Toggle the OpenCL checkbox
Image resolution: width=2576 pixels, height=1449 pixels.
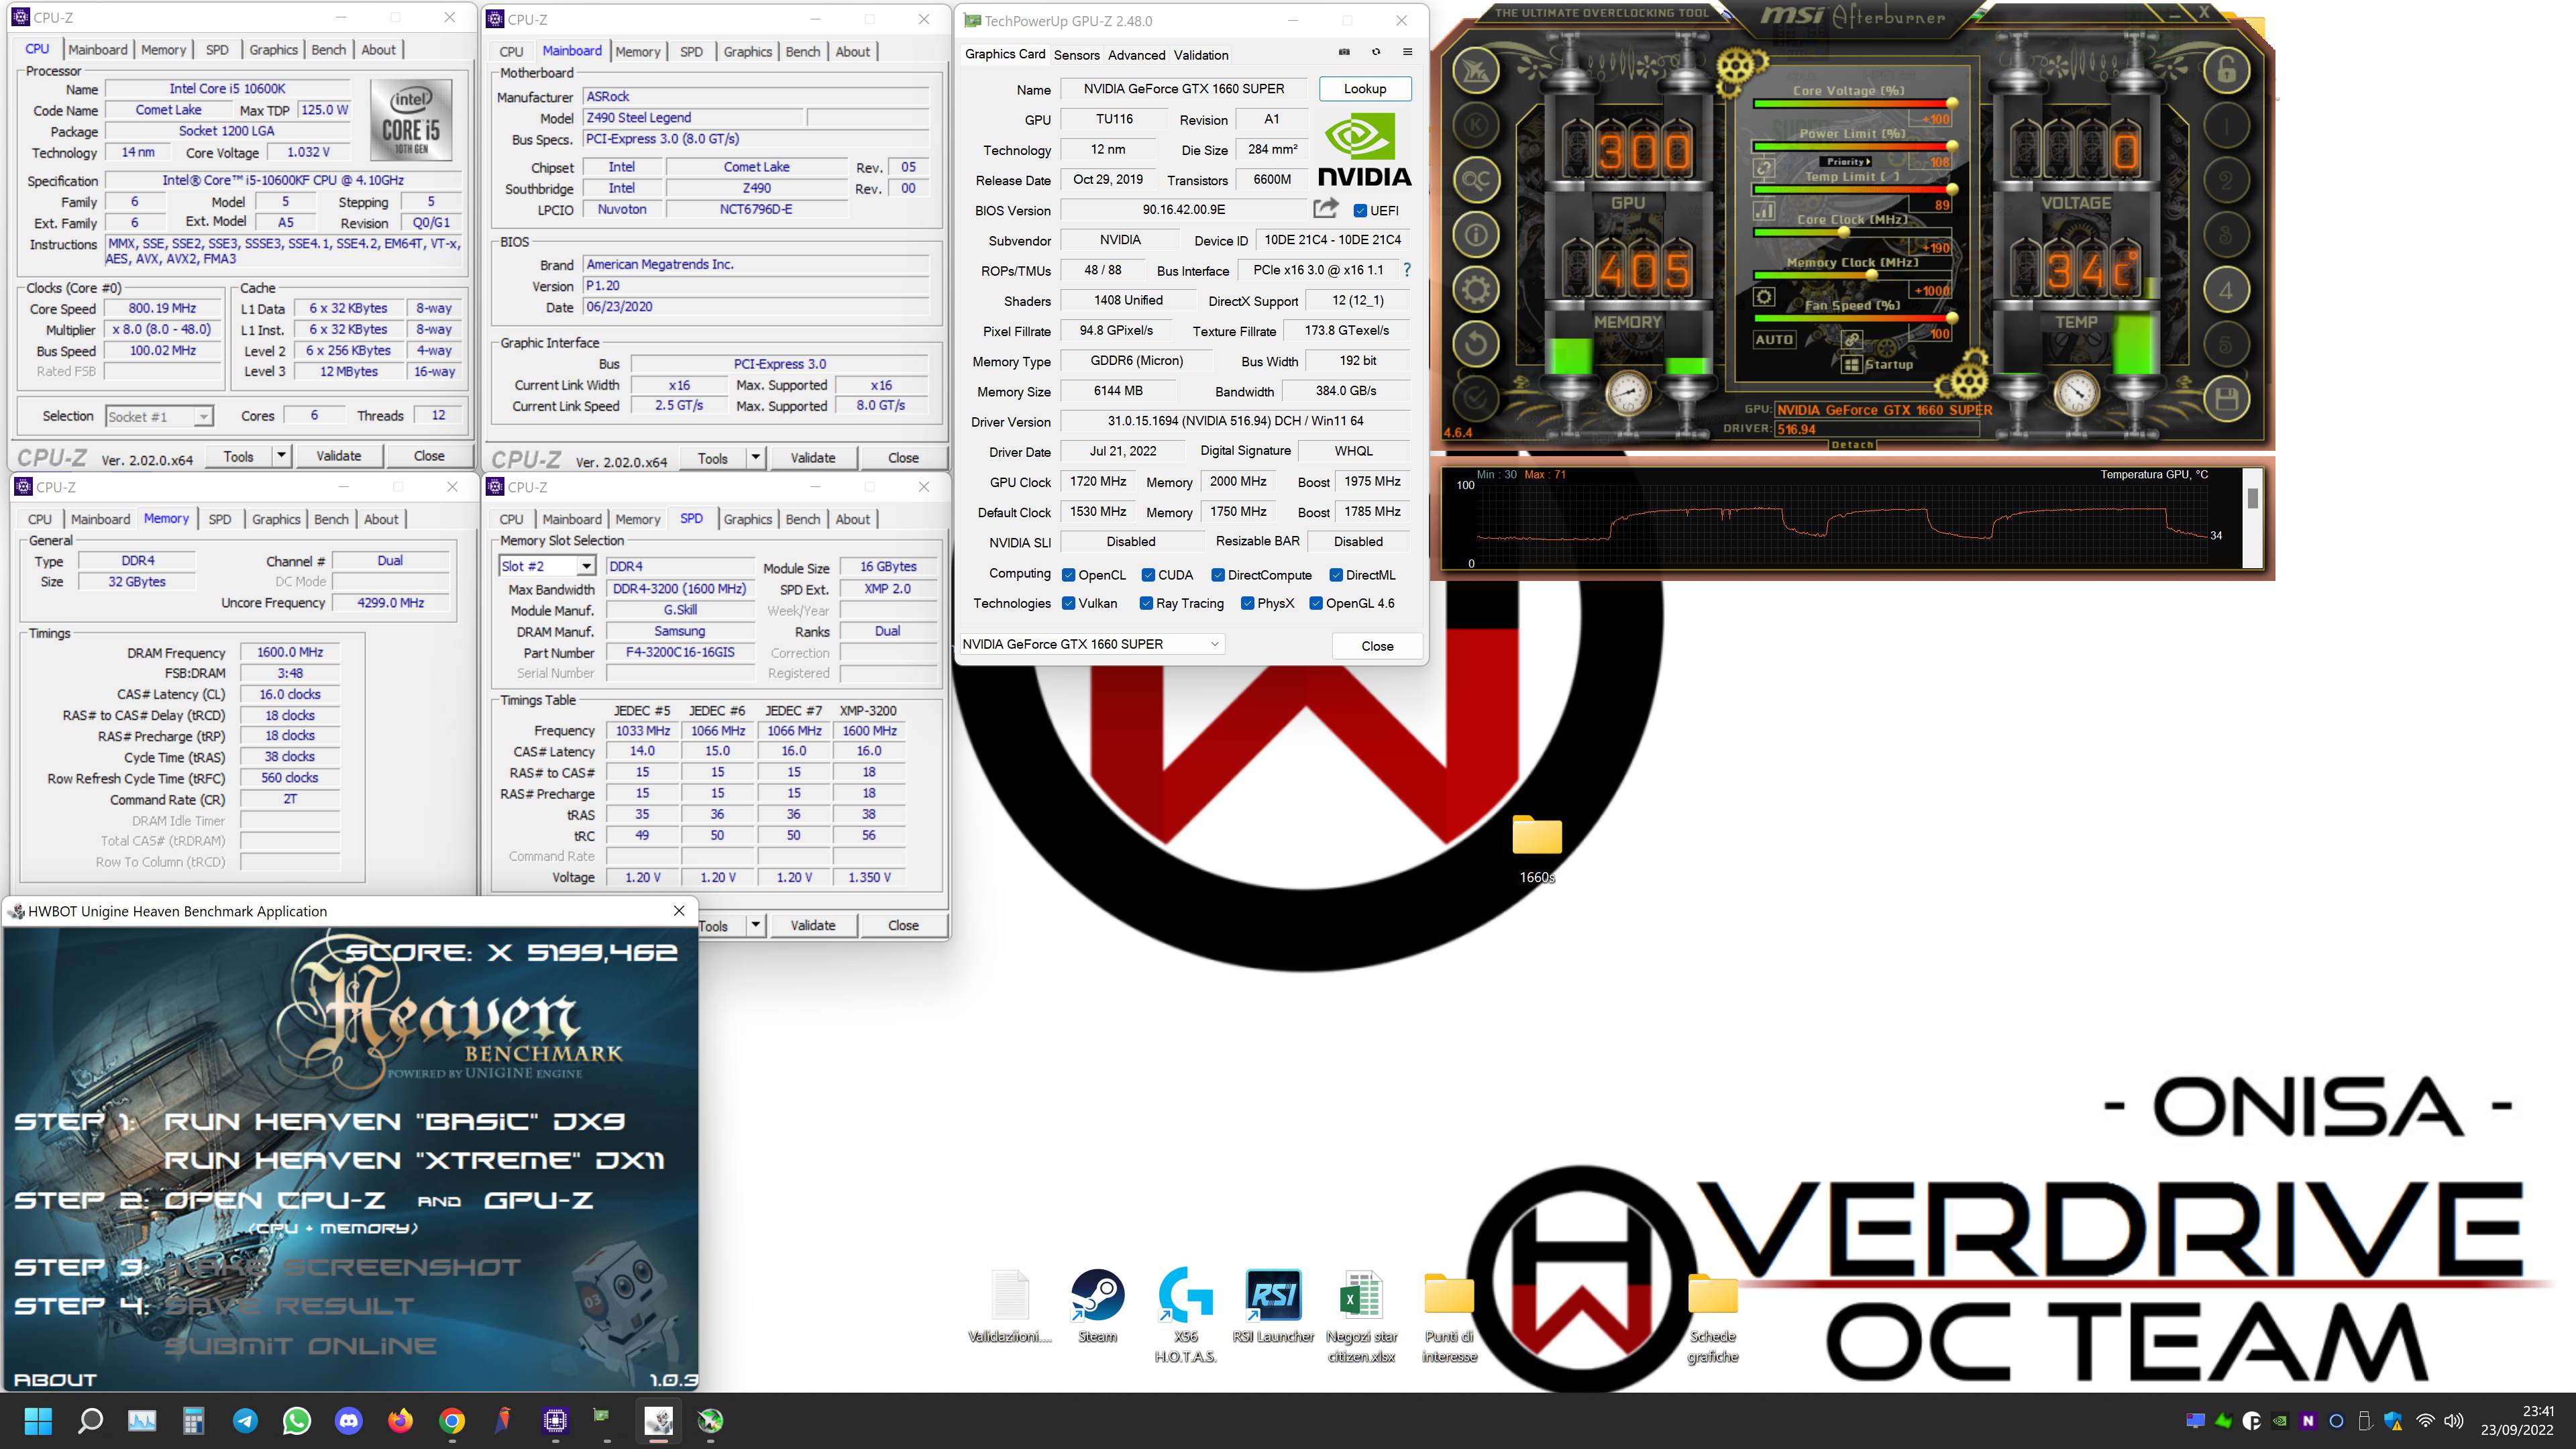(x=1068, y=575)
